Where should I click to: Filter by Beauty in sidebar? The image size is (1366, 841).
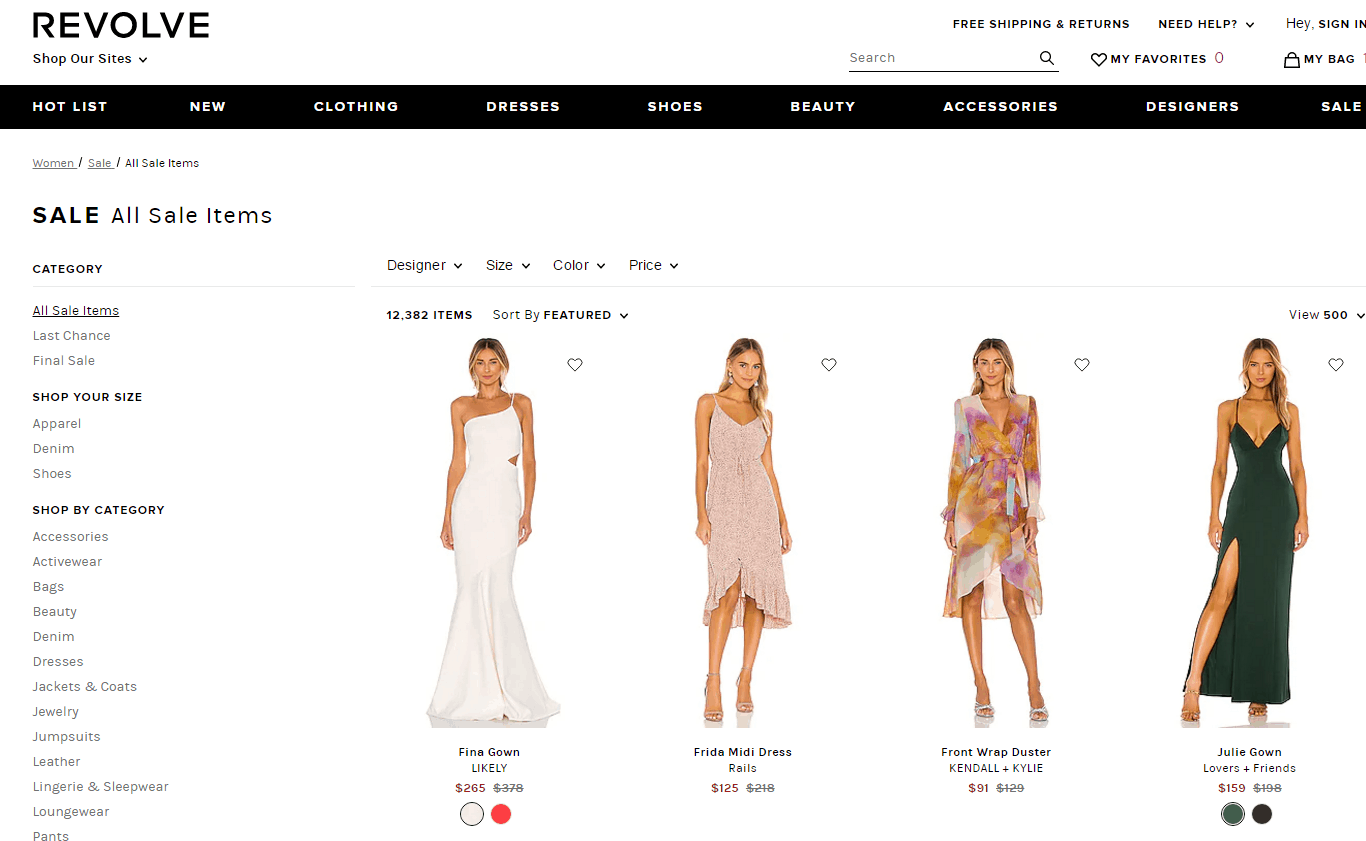tap(55, 612)
